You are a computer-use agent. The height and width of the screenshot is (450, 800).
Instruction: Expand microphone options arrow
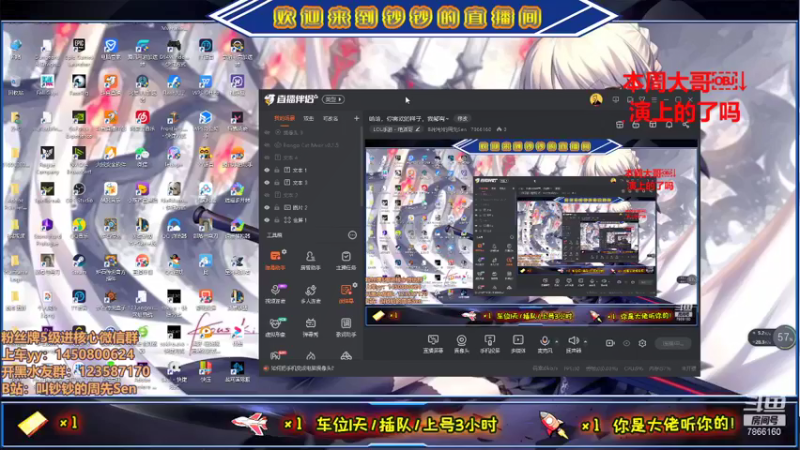(x=557, y=341)
